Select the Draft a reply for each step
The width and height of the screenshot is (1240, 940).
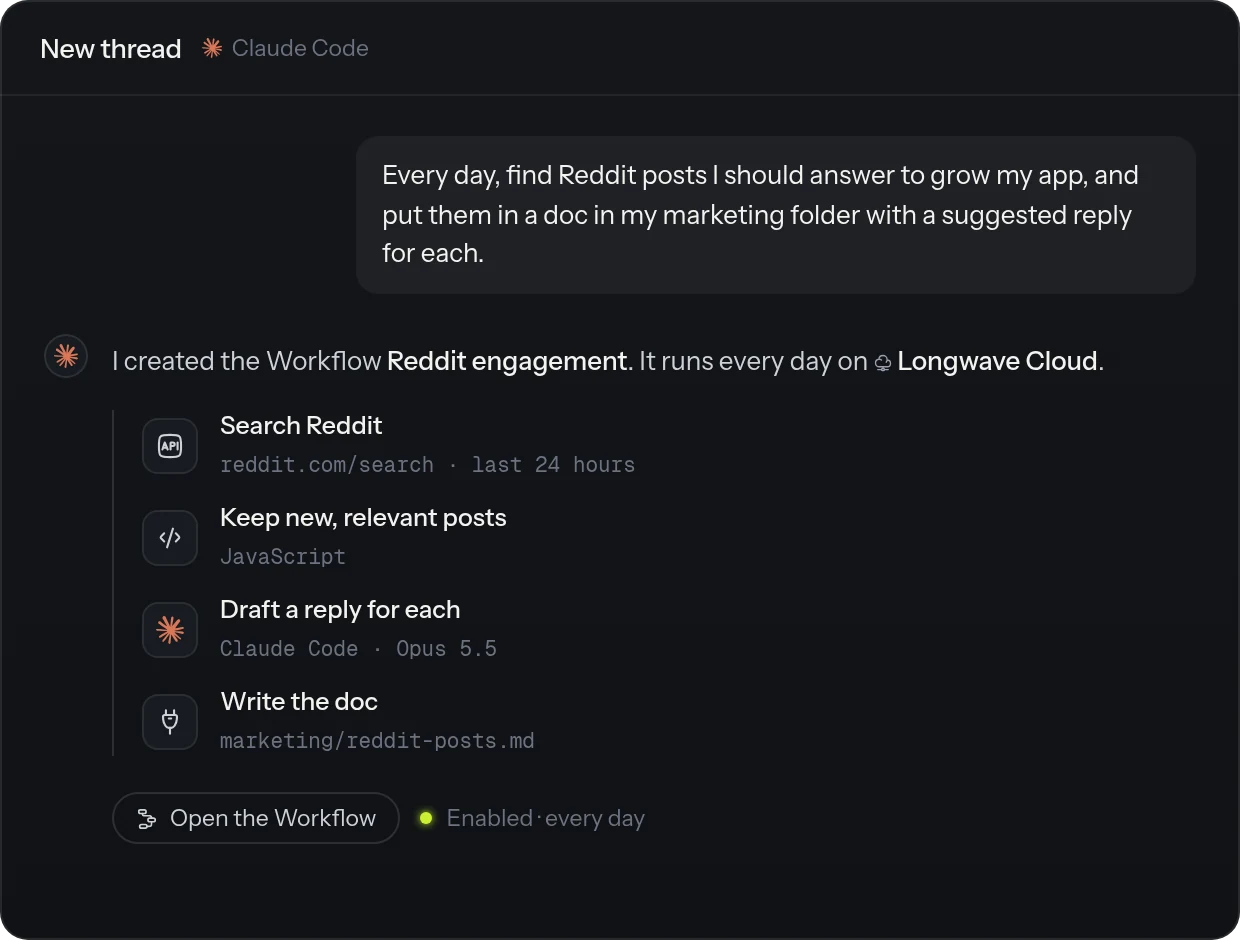pyautogui.click(x=340, y=609)
